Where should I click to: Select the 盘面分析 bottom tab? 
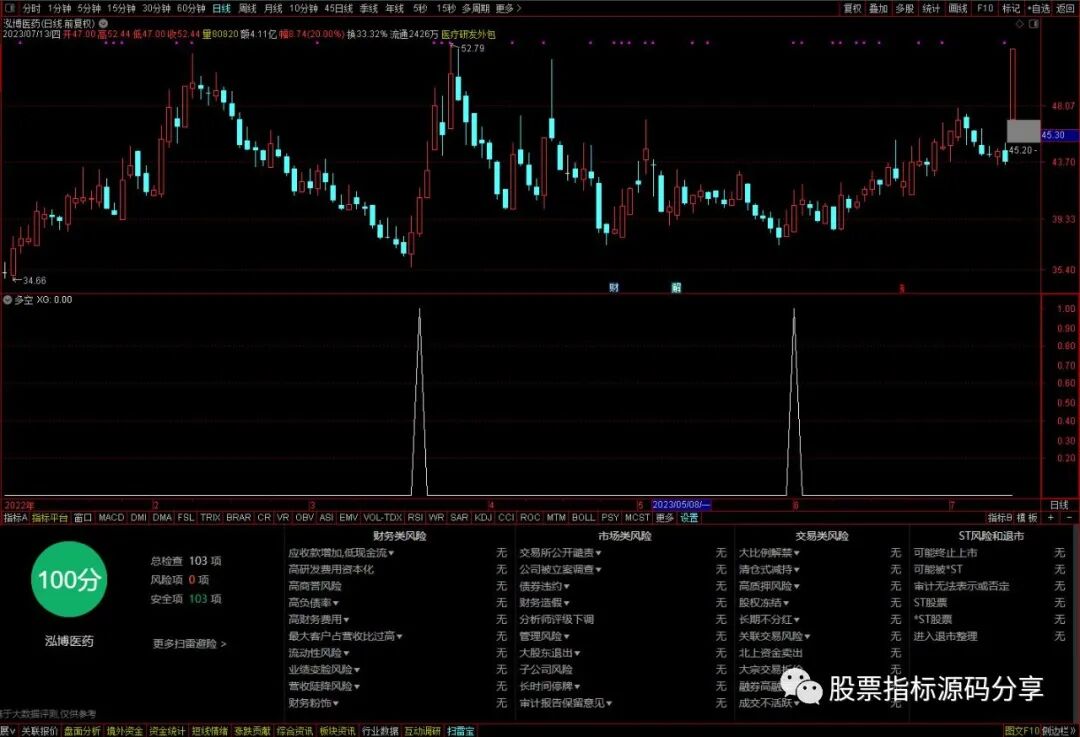82,731
